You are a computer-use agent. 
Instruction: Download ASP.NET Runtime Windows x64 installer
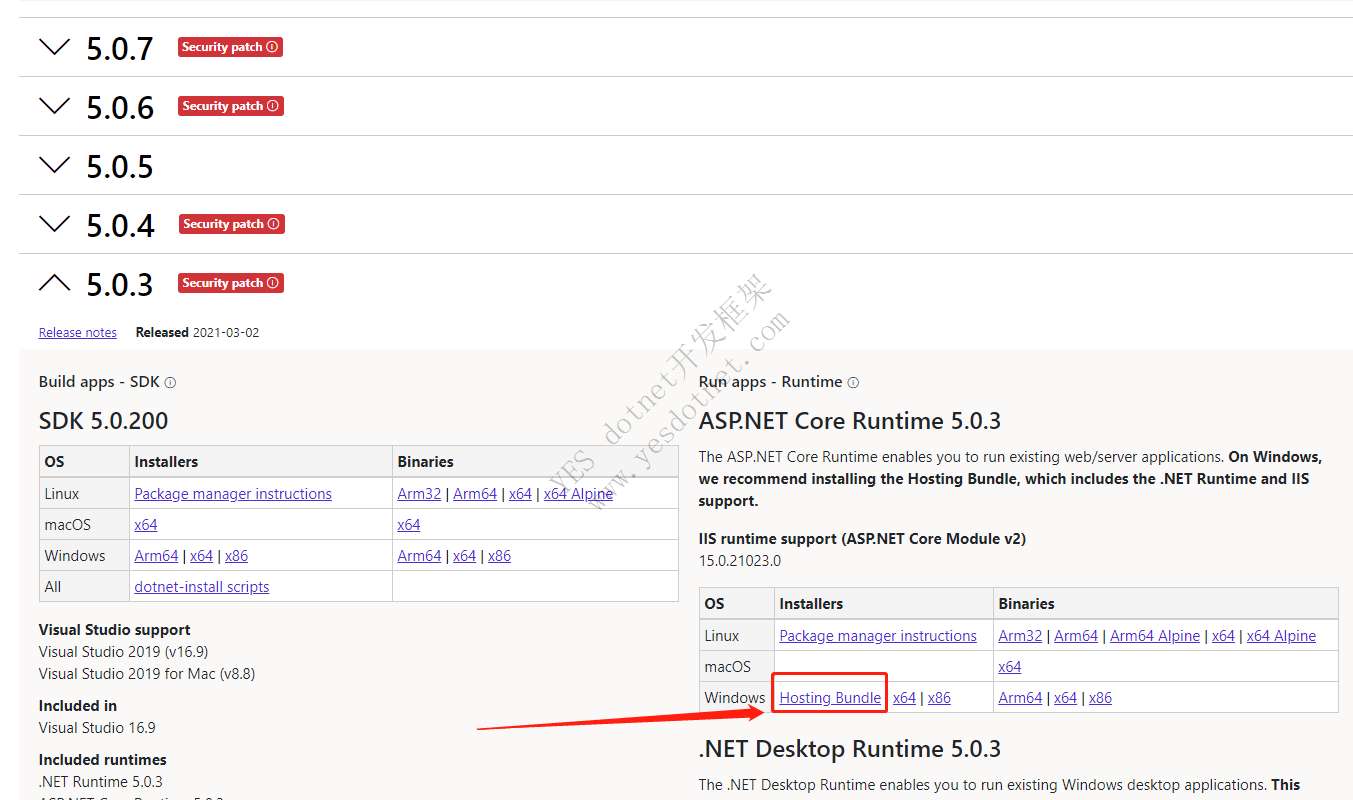[x=905, y=698]
